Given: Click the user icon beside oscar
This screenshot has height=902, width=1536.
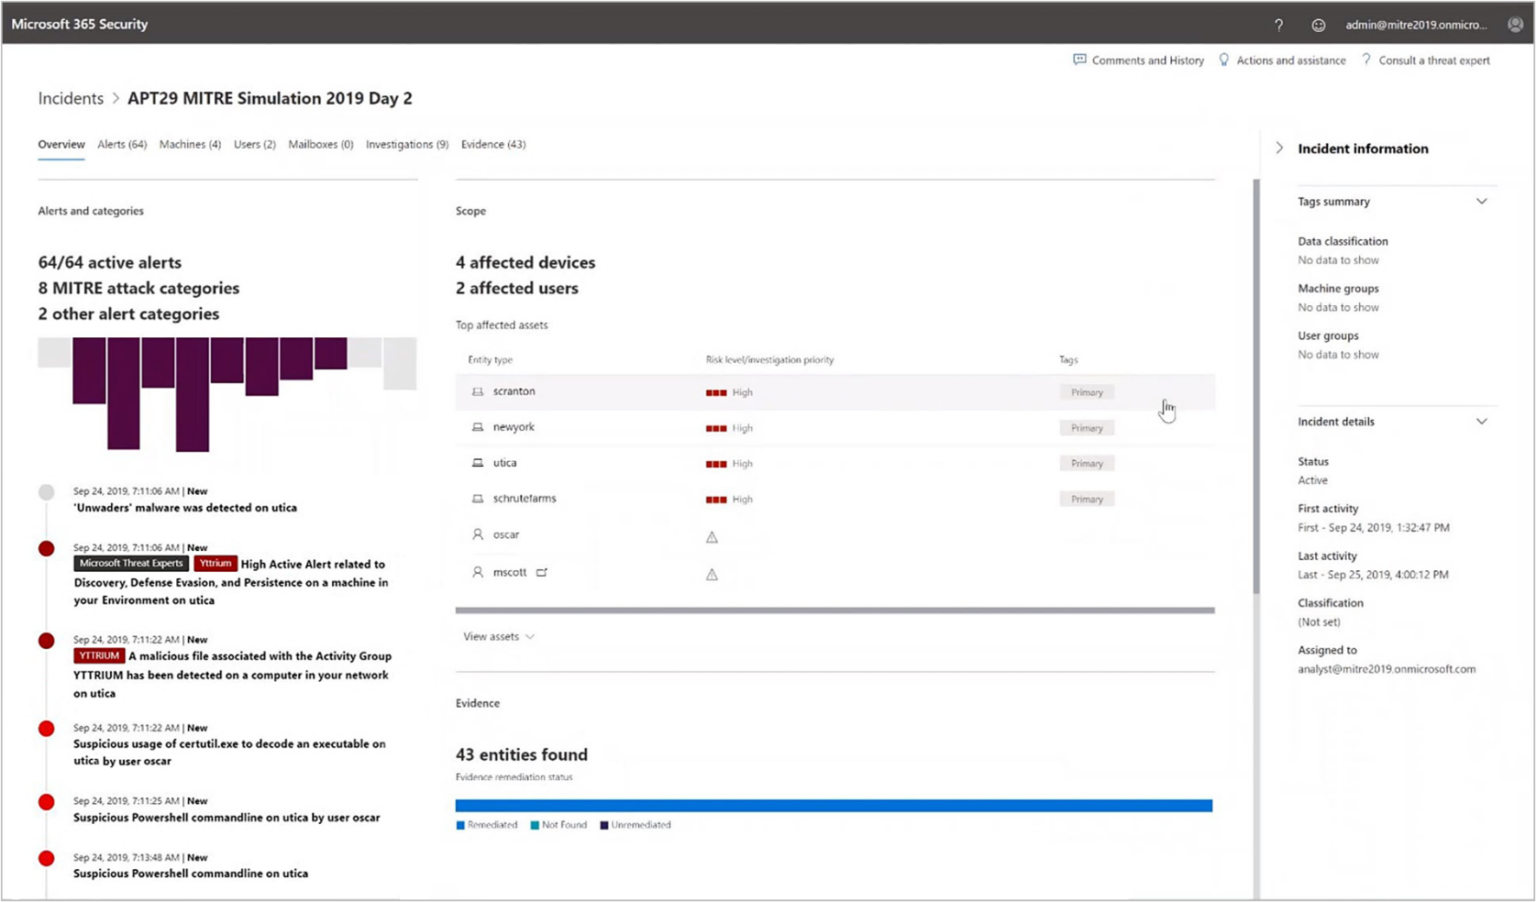Looking at the screenshot, I should click(477, 534).
